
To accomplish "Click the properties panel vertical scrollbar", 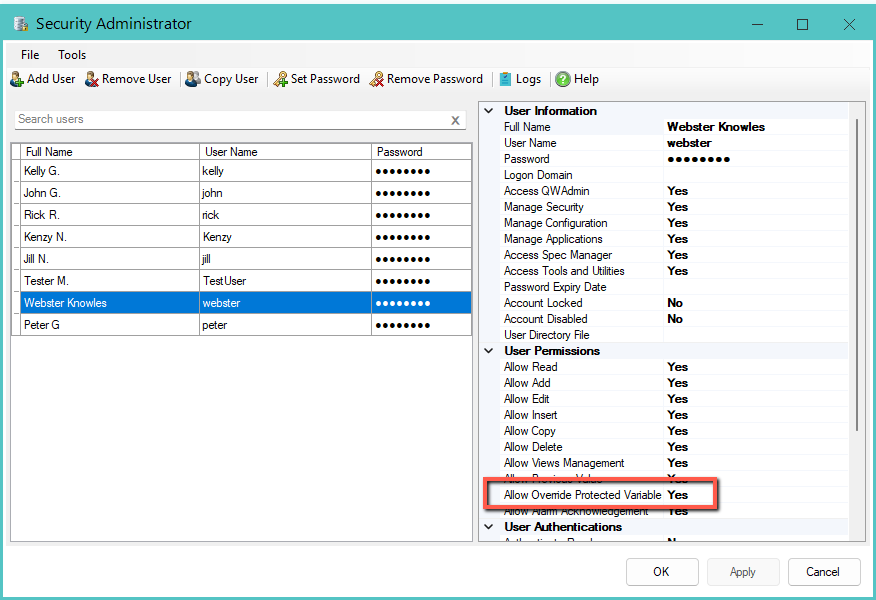I will (x=857, y=274).
